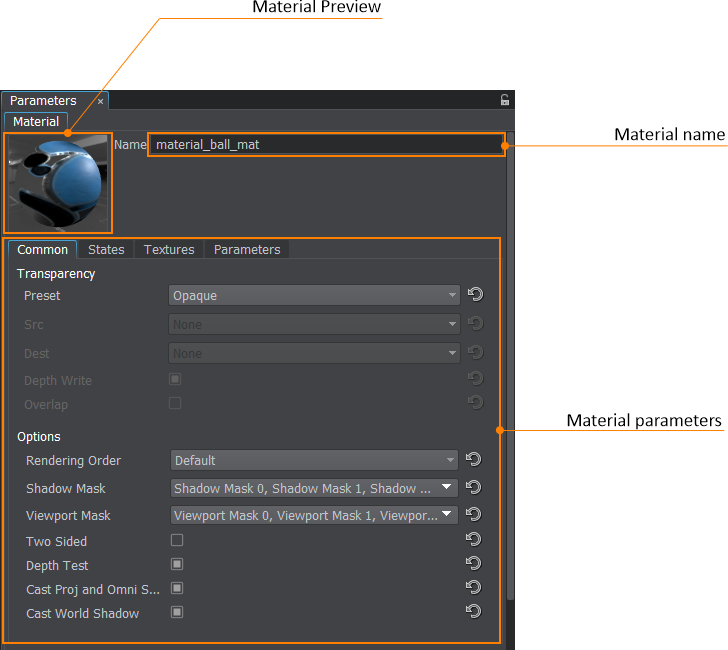Switch to the States tab
The height and width of the screenshot is (650, 728).
click(106, 249)
